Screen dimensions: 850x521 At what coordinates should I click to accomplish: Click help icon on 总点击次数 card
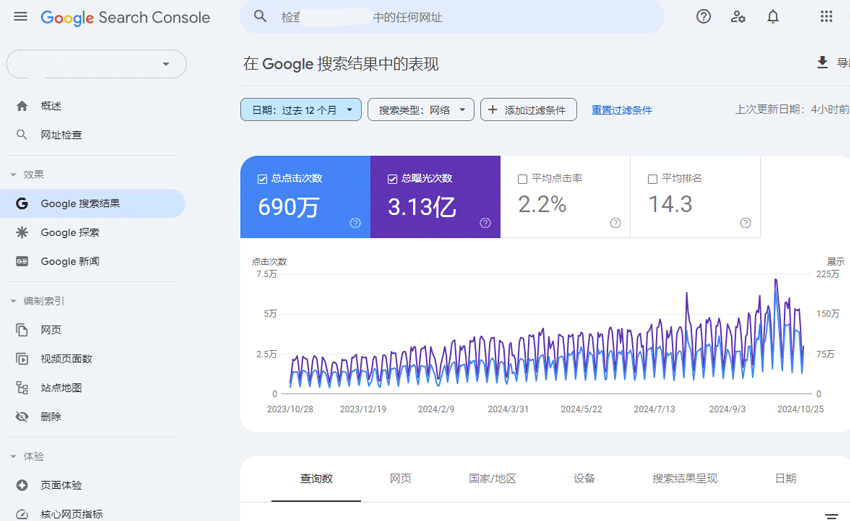tap(355, 223)
